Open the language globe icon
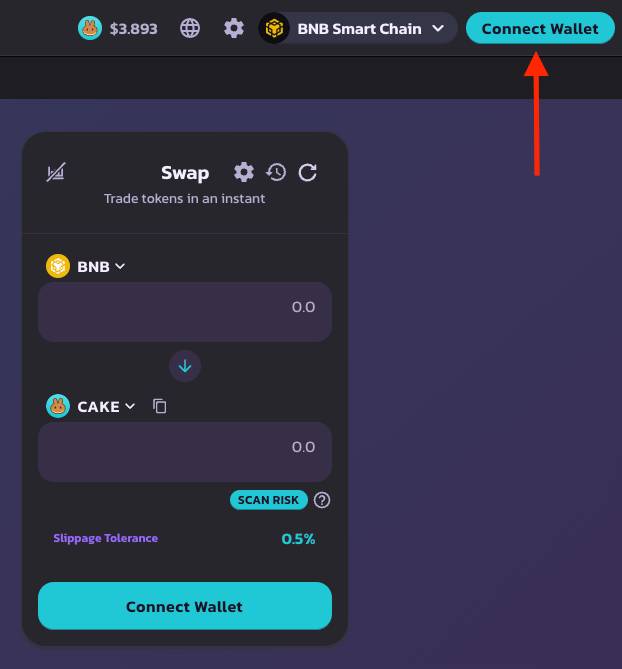The width and height of the screenshot is (622, 669). [190, 29]
